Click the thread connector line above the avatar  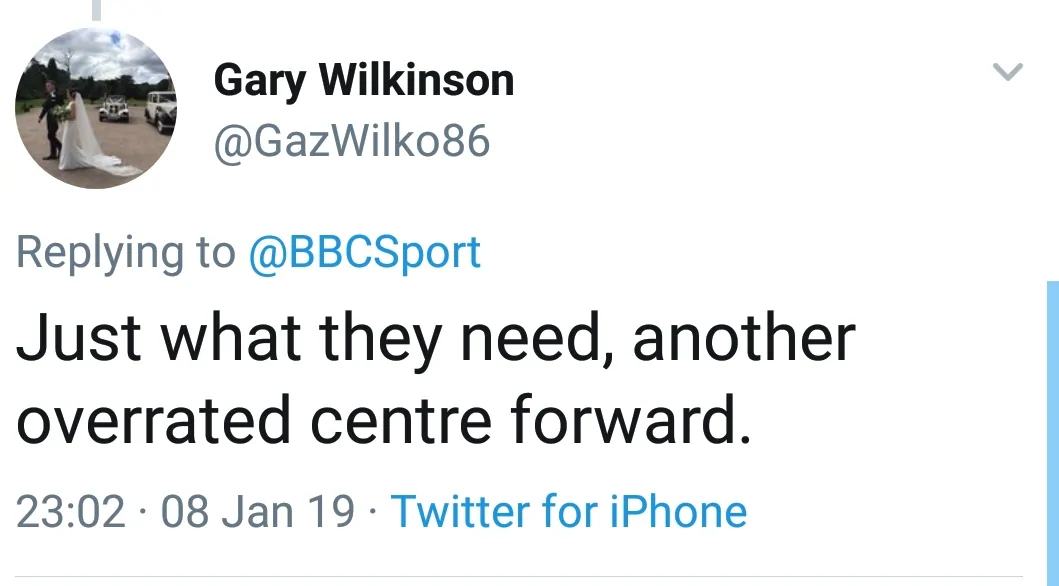[x=97, y=10]
